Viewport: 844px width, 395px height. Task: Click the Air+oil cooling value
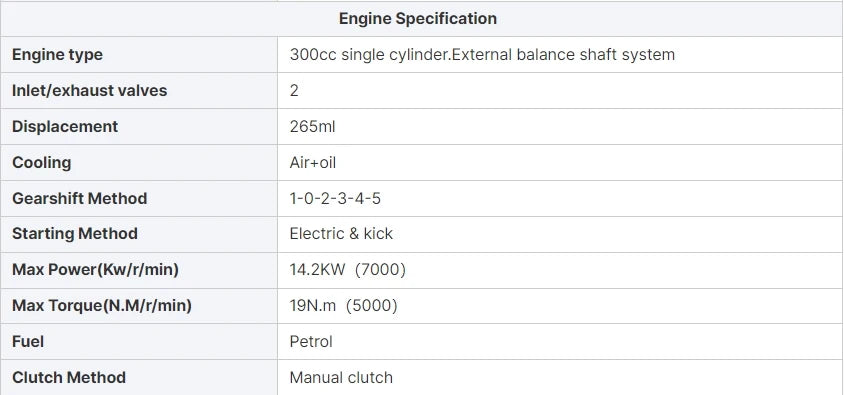pos(313,163)
